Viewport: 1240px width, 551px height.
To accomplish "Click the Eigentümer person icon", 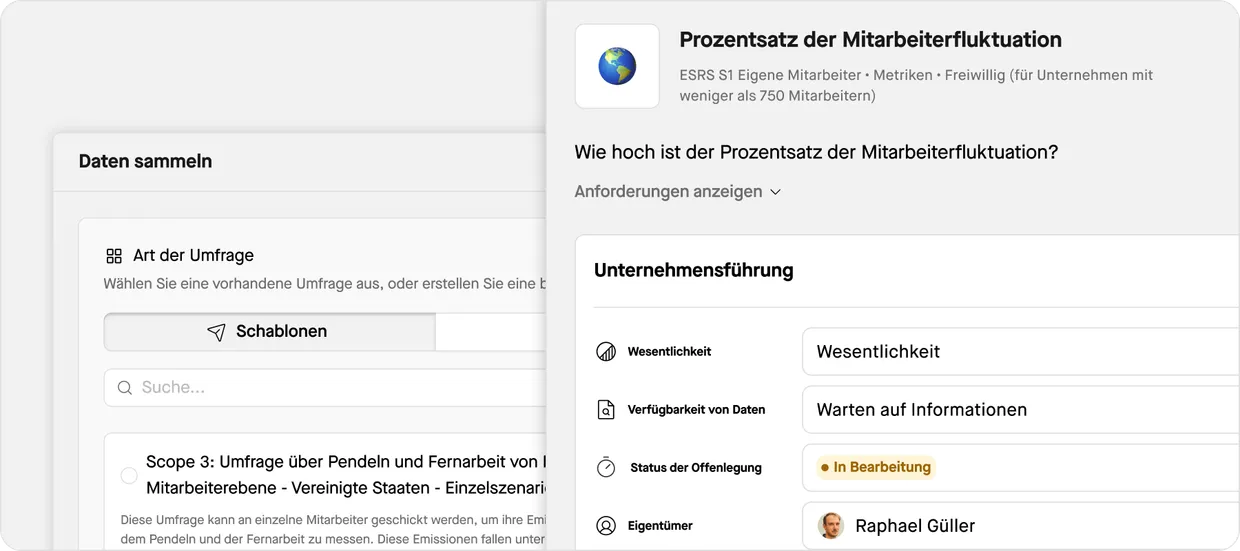I will 606,526.
